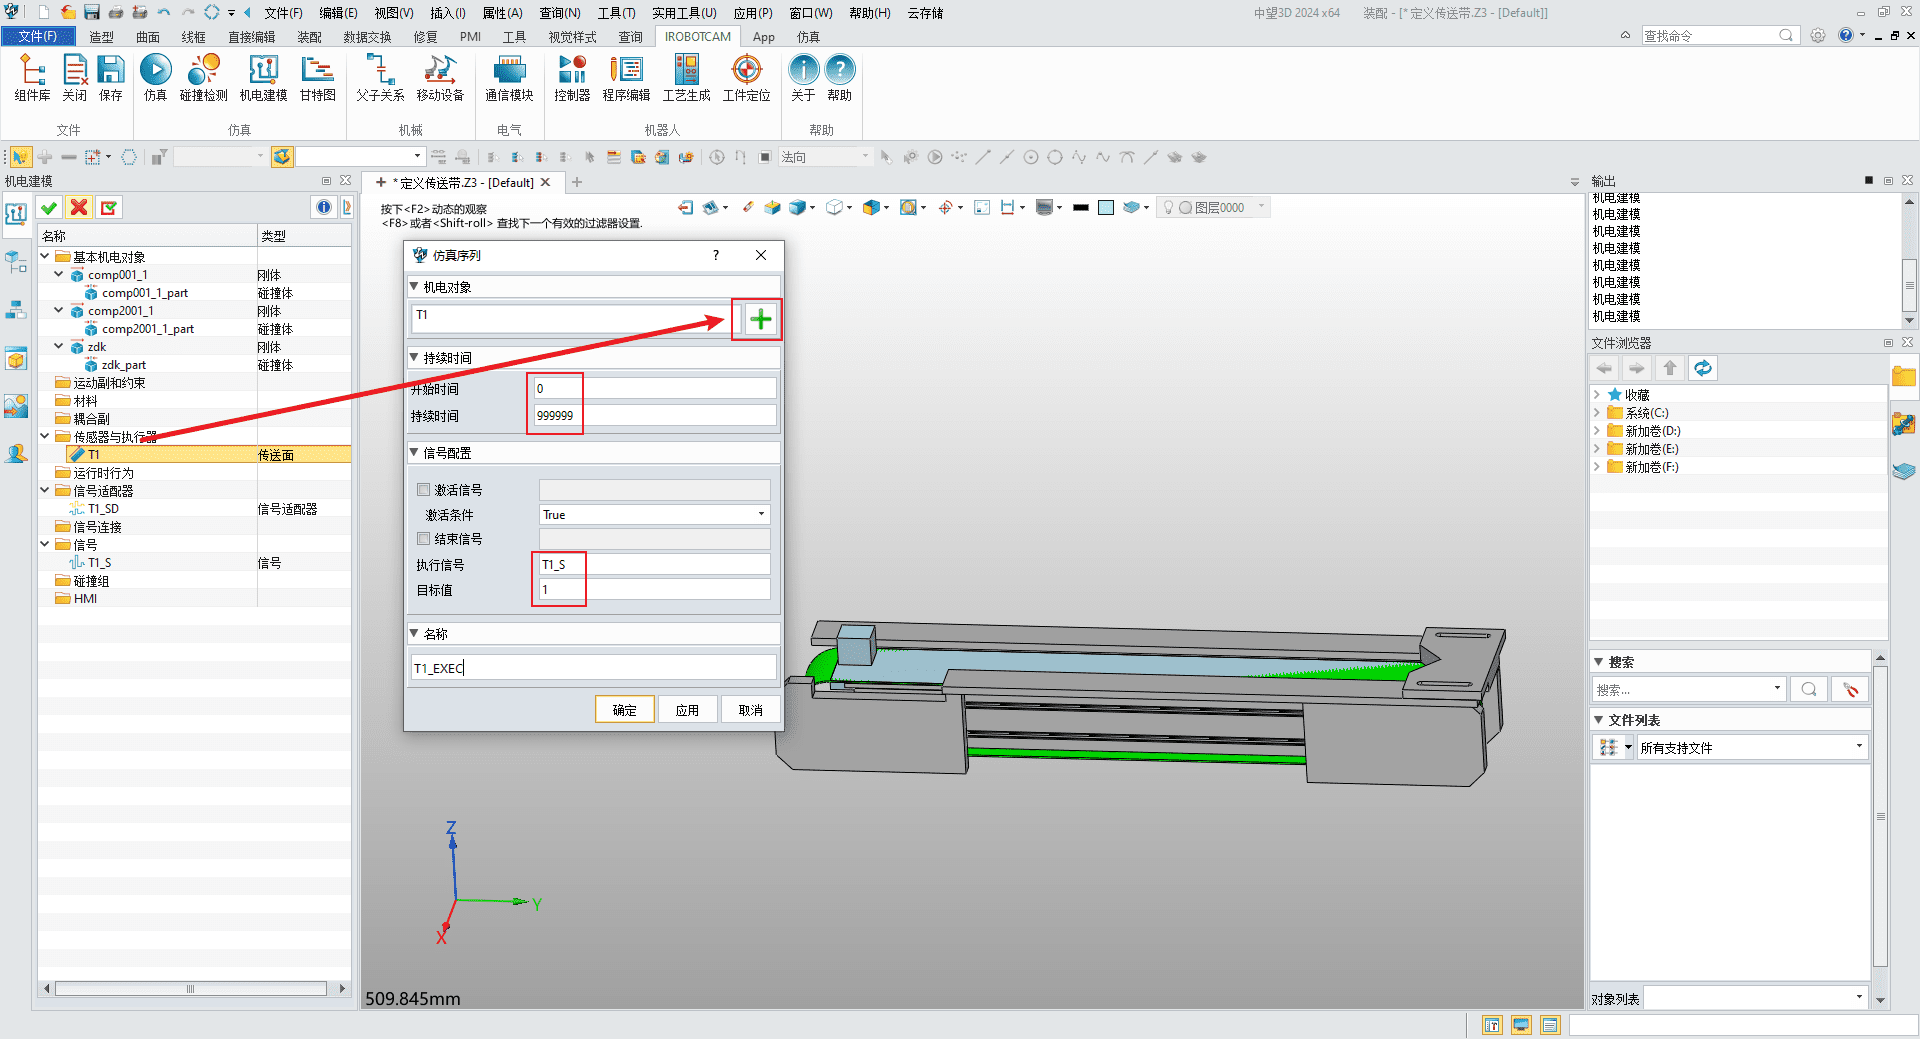Open 工艺生成 process generation tool
The image size is (1920, 1040).
pyautogui.click(x=686, y=78)
